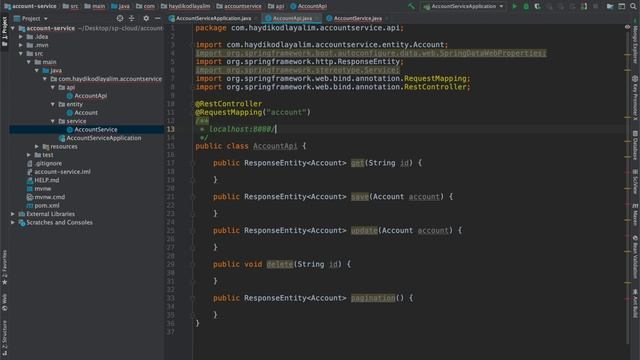The height and width of the screenshot is (360, 640).
Task: Run with coverage using the shield icon
Action: (x=538, y=6)
